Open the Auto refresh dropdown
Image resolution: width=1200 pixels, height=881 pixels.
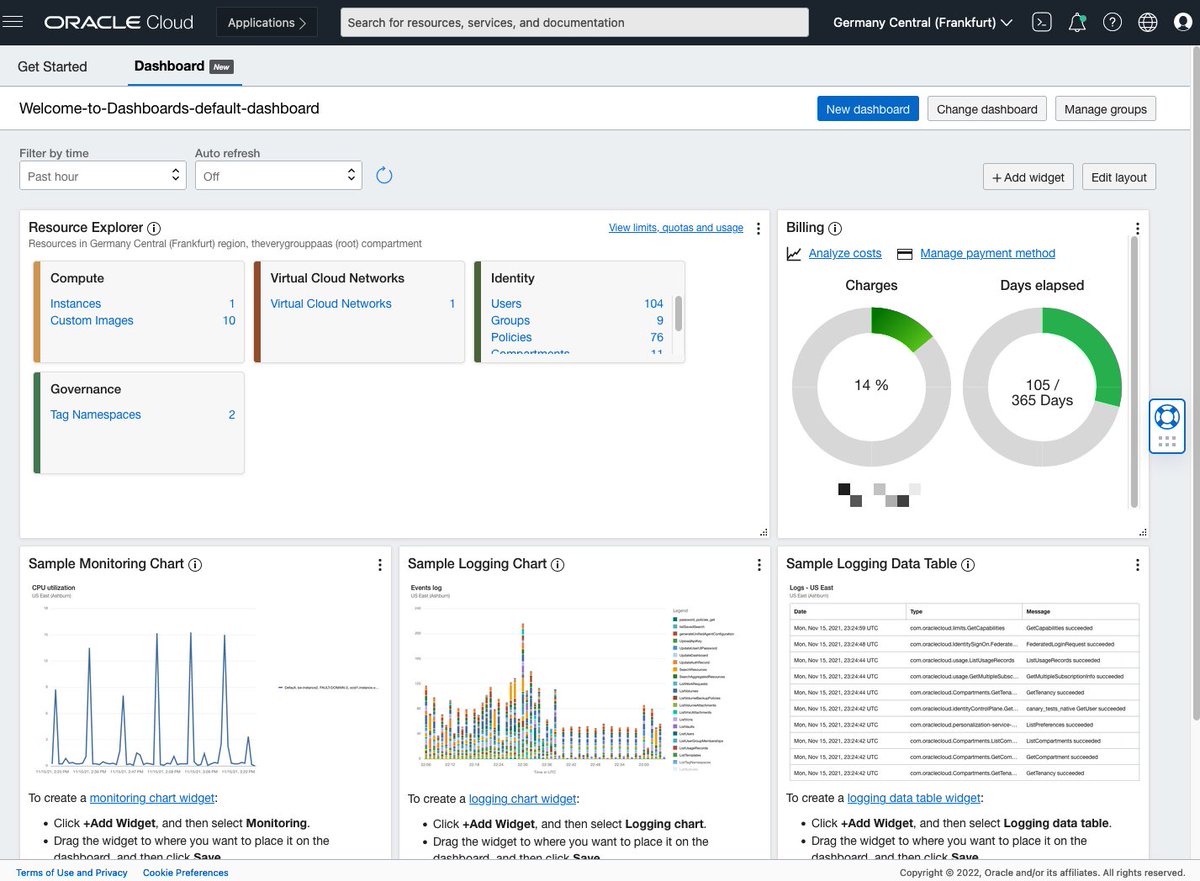pos(278,176)
